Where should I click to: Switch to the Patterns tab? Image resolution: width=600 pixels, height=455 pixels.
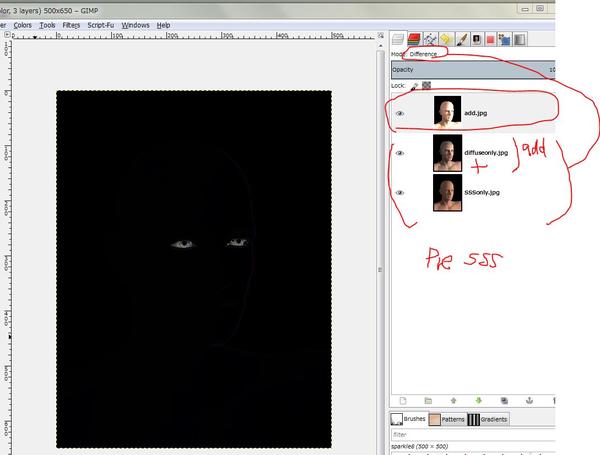[x=447, y=419]
